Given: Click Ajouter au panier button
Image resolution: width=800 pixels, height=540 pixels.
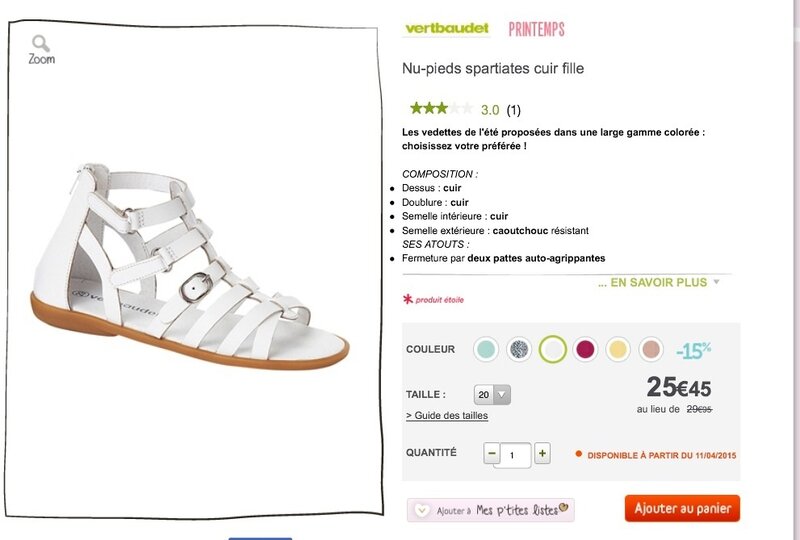Looking at the screenshot, I should pyautogui.click(x=682, y=508).
